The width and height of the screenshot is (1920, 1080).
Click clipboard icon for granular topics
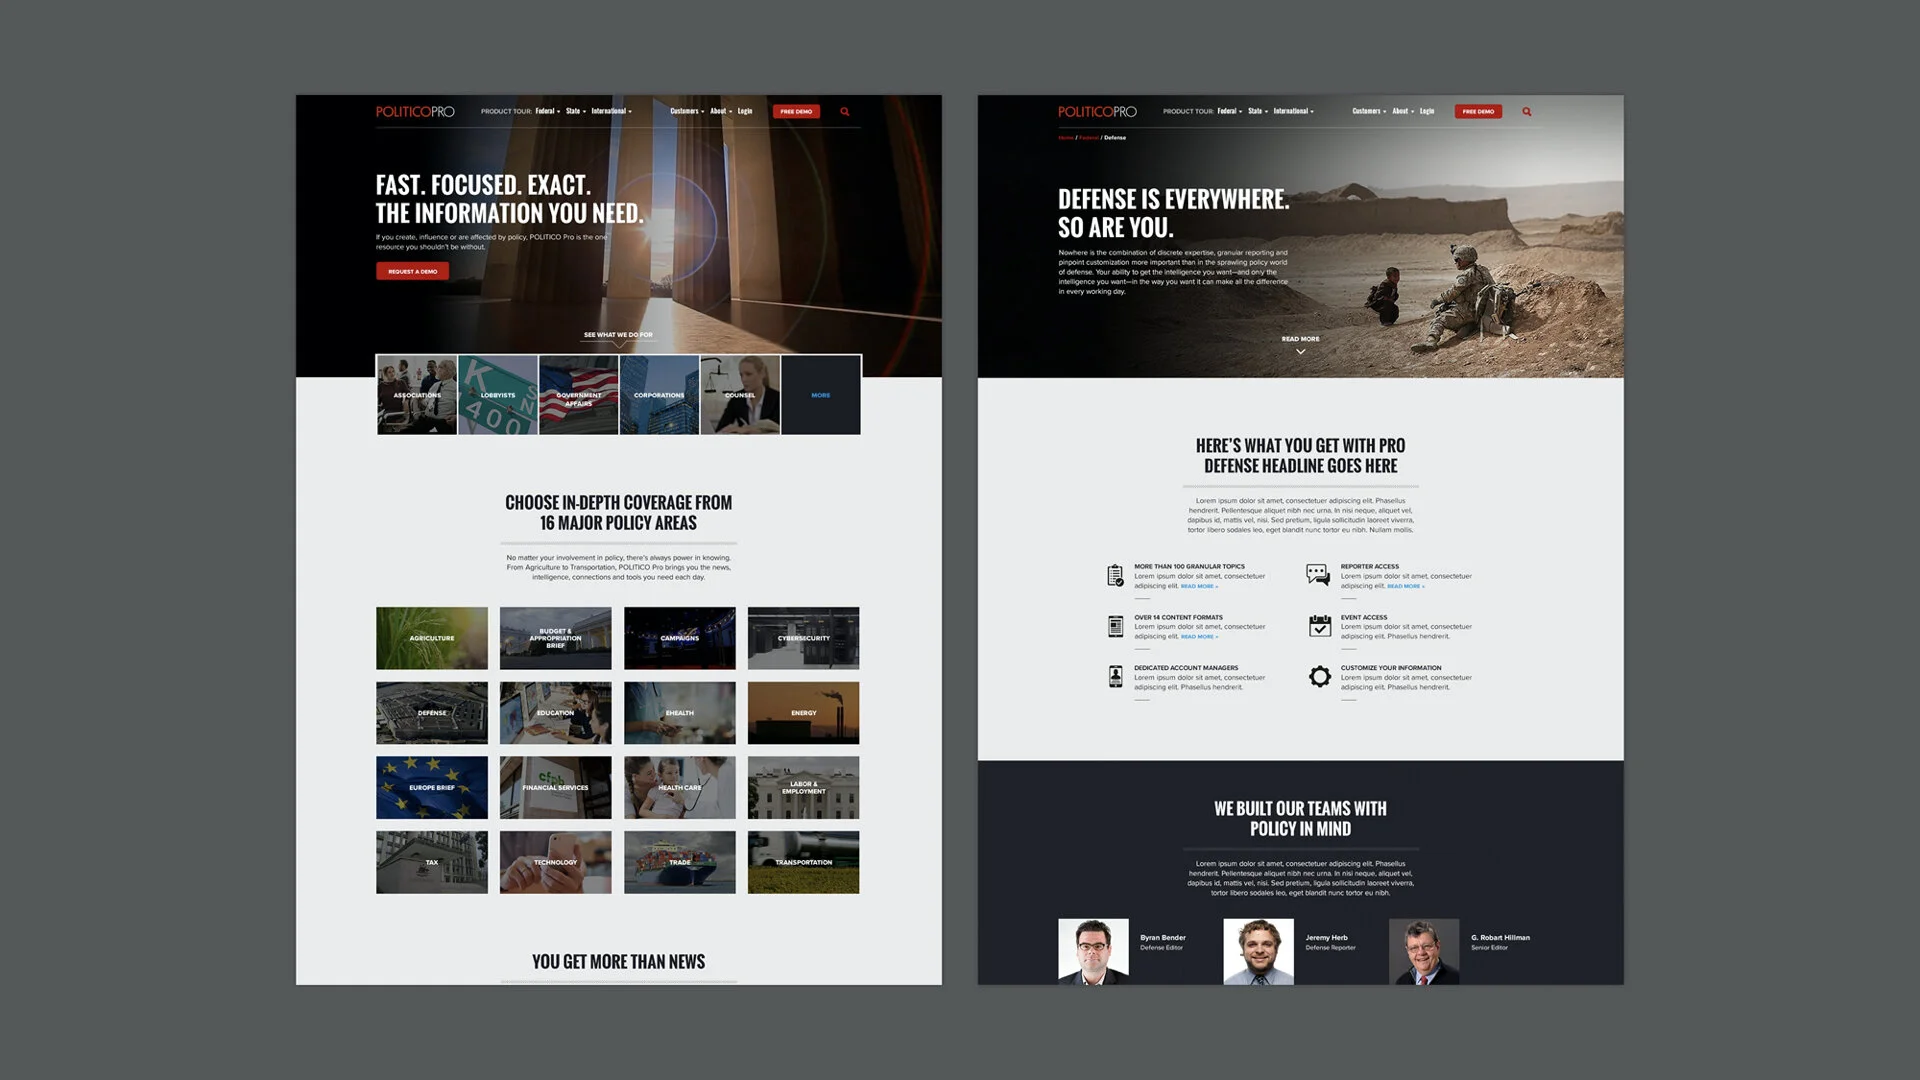click(x=1115, y=575)
